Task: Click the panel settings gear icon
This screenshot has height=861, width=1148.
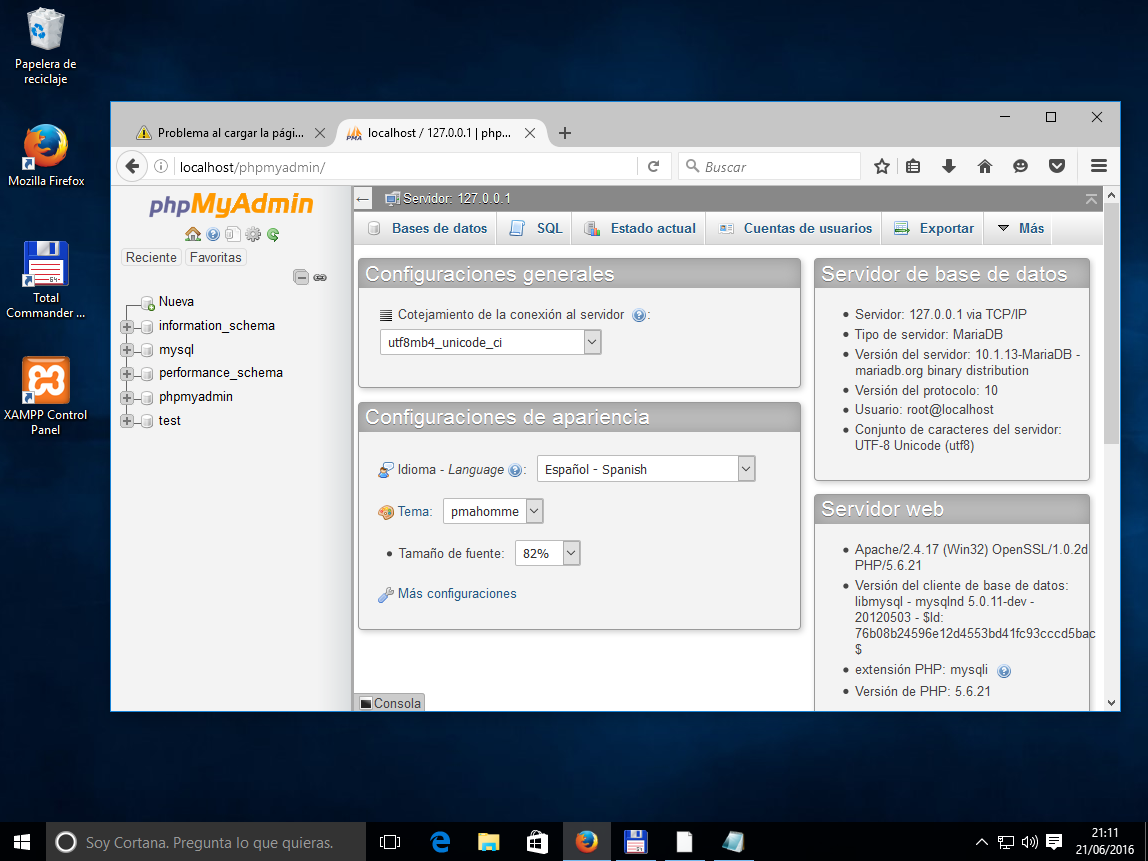Action: pos(253,234)
